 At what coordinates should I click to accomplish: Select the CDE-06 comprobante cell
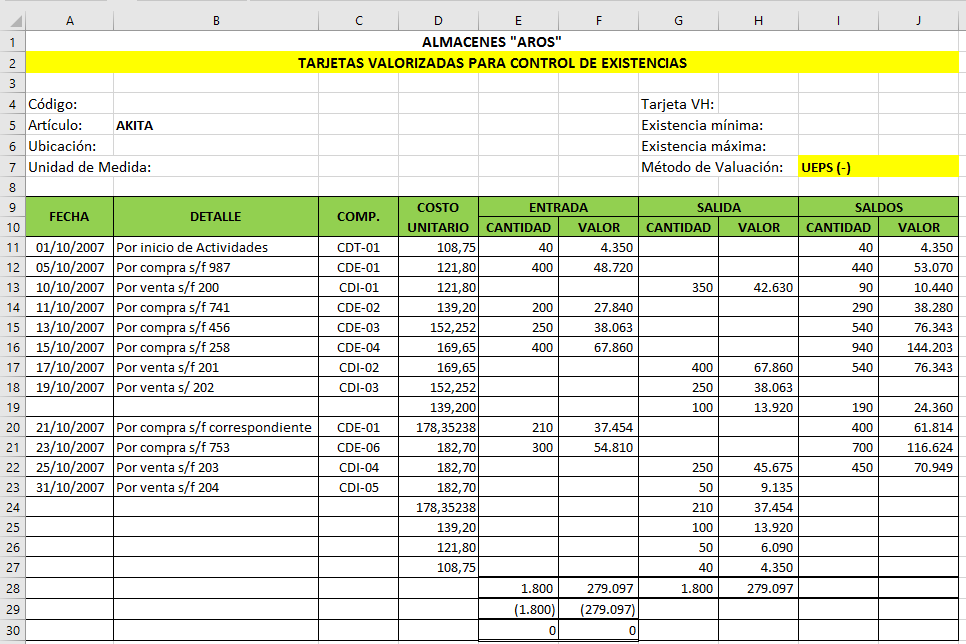pos(359,447)
